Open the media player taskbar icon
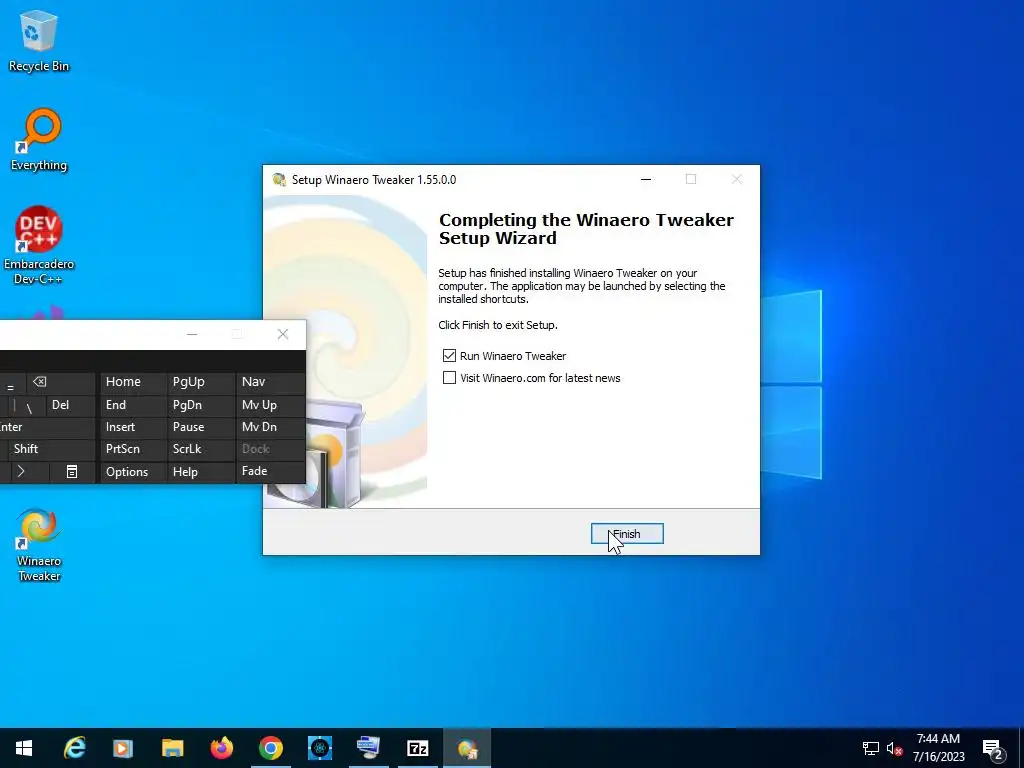Image resolution: width=1024 pixels, height=768 pixels. (x=123, y=748)
